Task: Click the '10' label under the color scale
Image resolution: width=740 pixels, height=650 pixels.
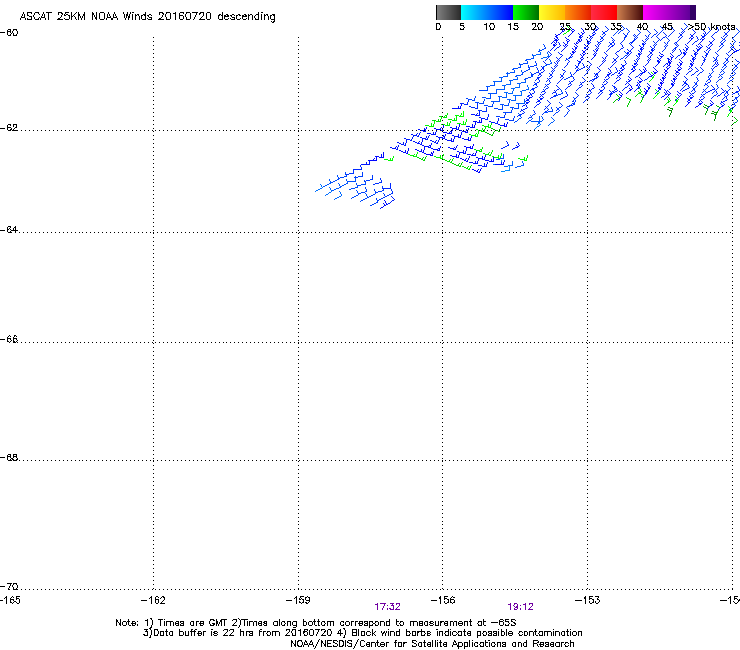Action: tap(489, 27)
